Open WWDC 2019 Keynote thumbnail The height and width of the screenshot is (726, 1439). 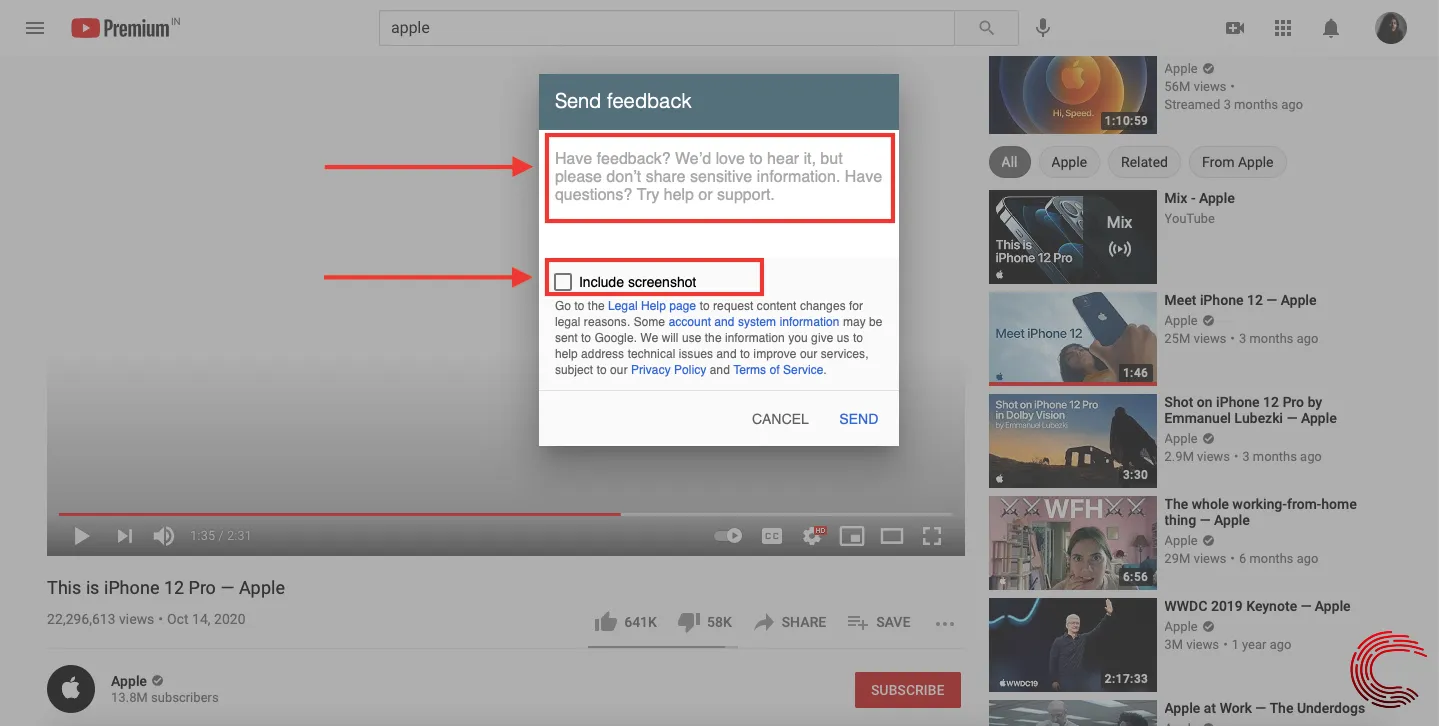click(1073, 645)
